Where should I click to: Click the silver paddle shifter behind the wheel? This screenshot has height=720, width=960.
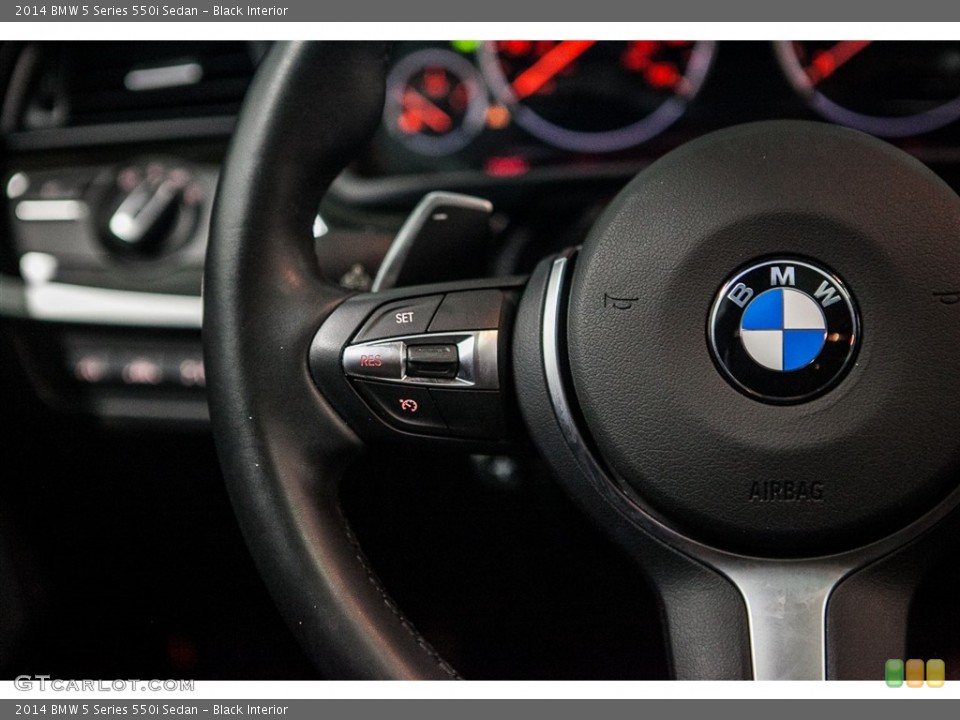(432, 239)
